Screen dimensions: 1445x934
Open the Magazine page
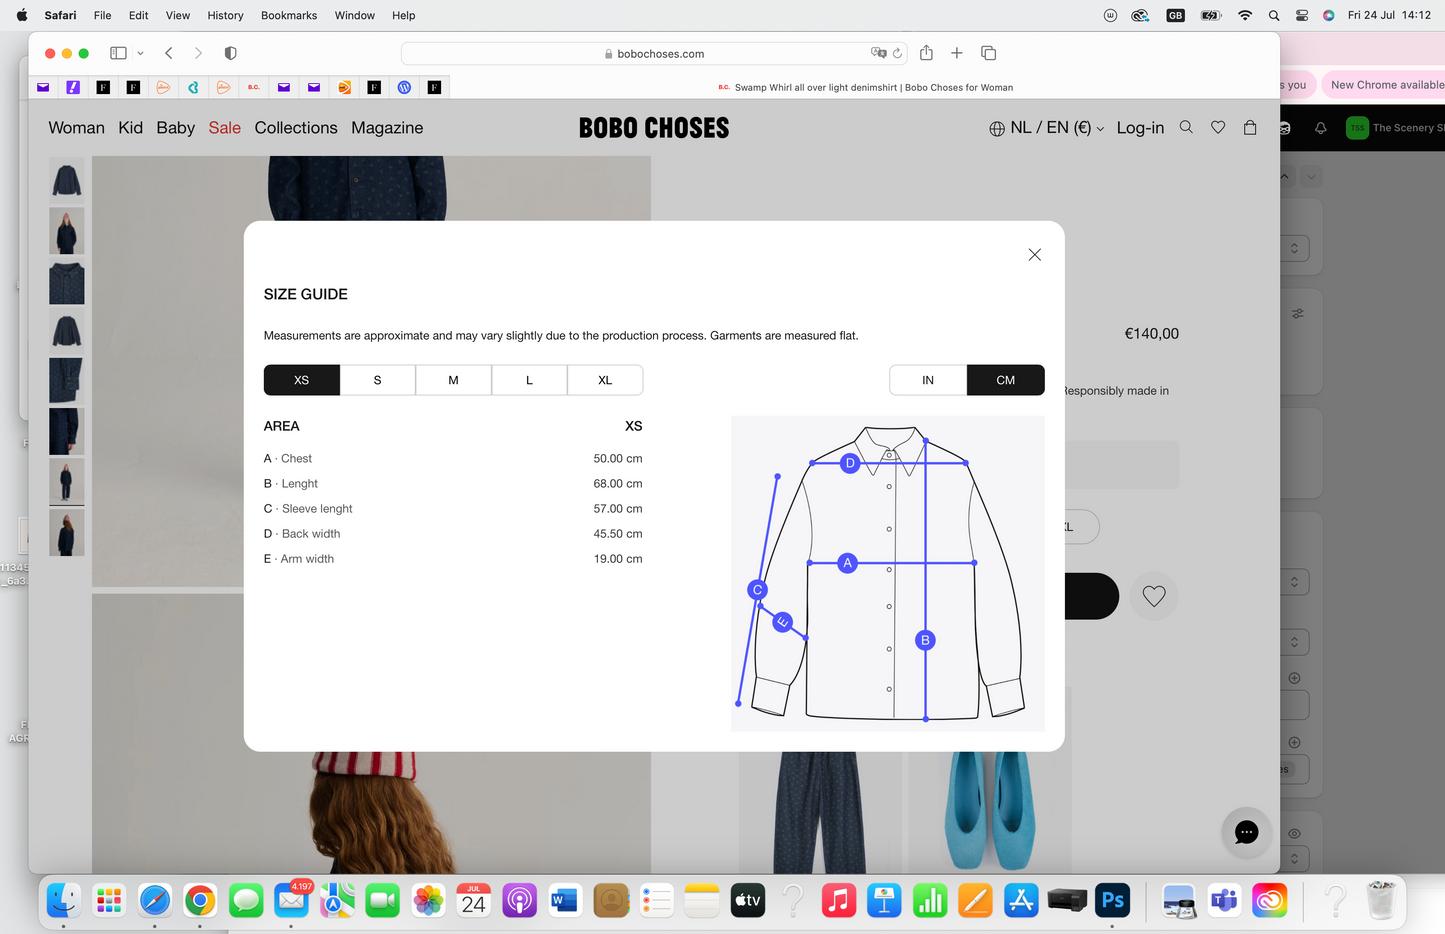click(387, 128)
